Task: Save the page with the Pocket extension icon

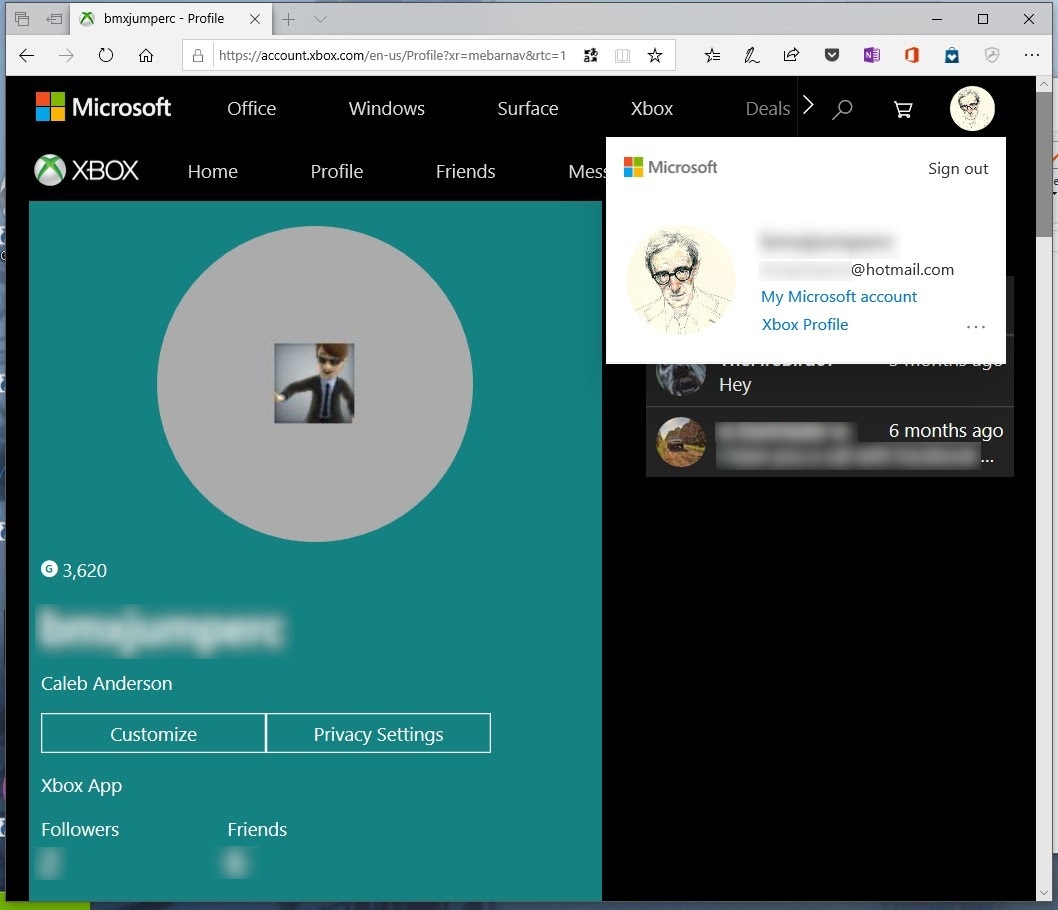Action: pyautogui.click(x=832, y=55)
